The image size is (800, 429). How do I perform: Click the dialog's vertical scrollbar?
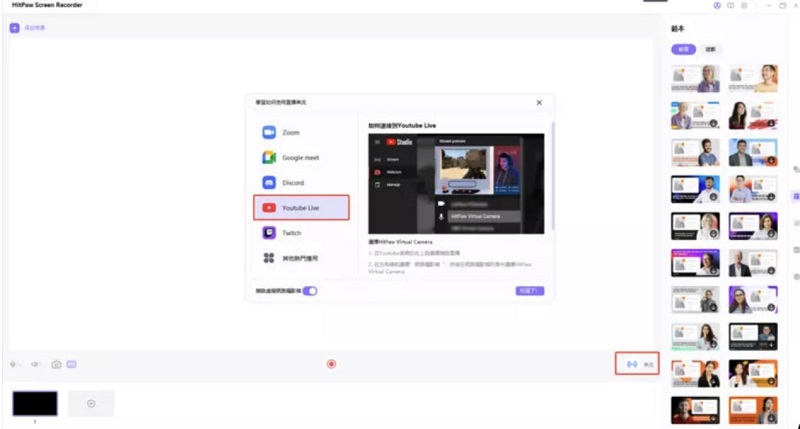553,176
